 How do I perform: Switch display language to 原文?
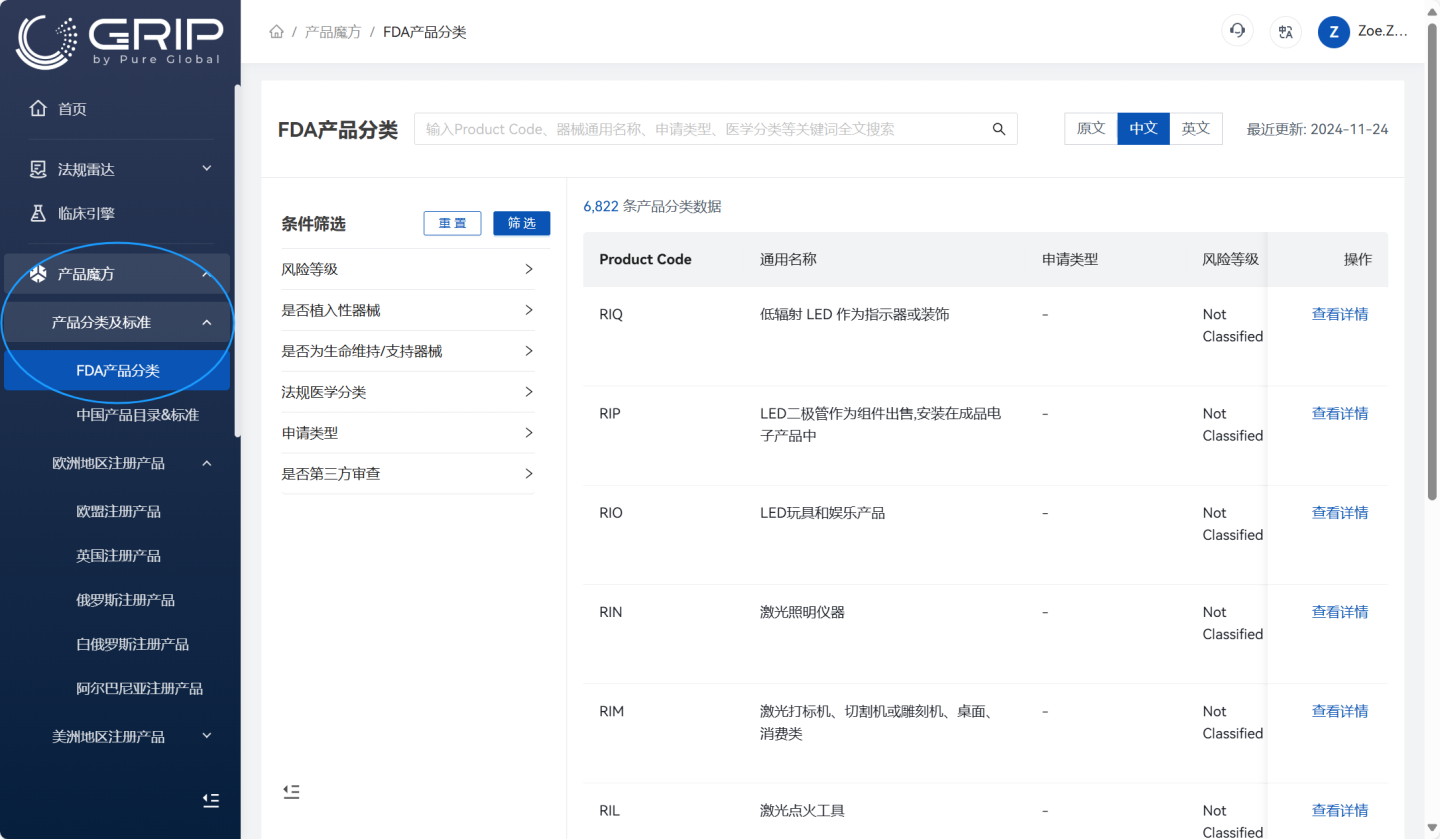pyautogui.click(x=1091, y=128)
